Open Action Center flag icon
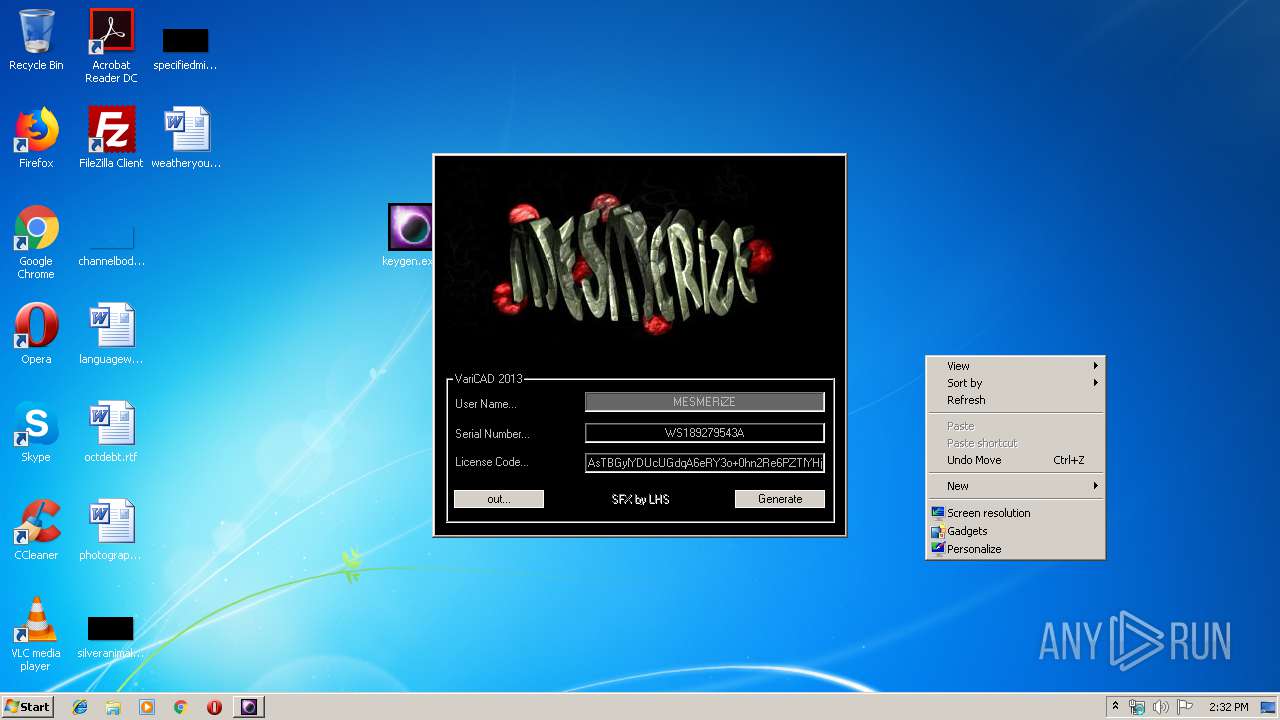Viewport: 1280px width, 720px height. coord(1184,707)
